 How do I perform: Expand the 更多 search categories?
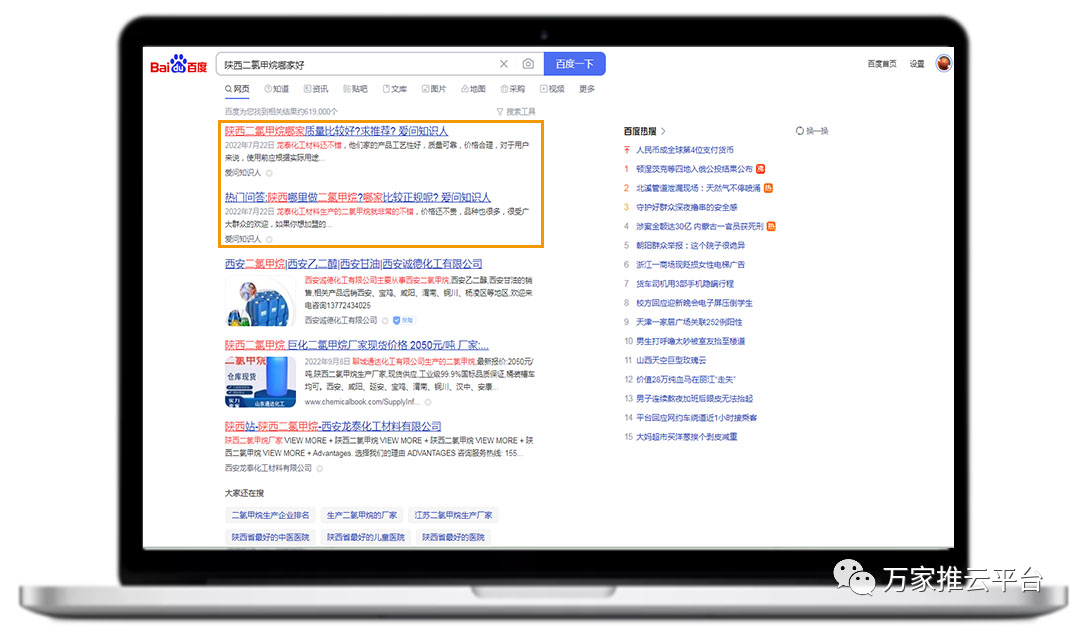587,89
